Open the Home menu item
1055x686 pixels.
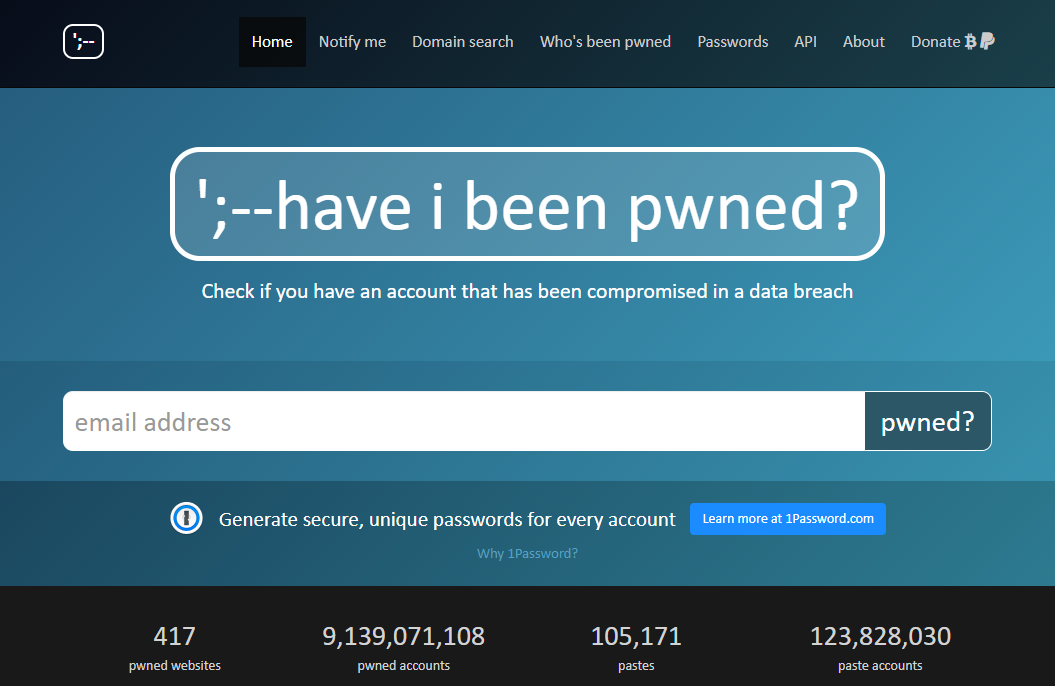click(272, 42)
